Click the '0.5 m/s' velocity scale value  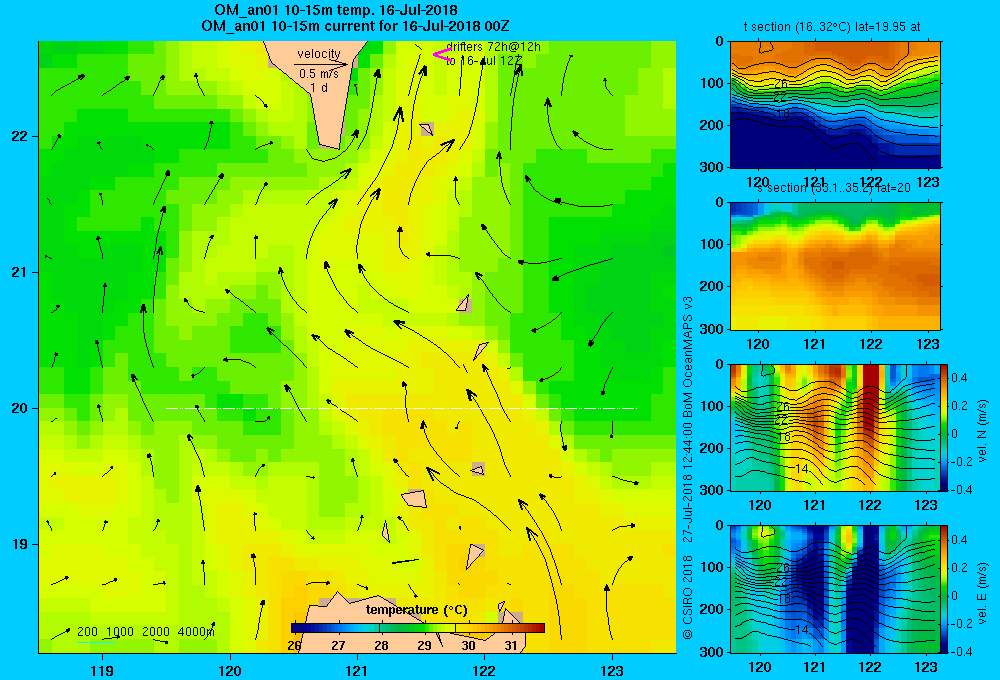tap(319, 74)
